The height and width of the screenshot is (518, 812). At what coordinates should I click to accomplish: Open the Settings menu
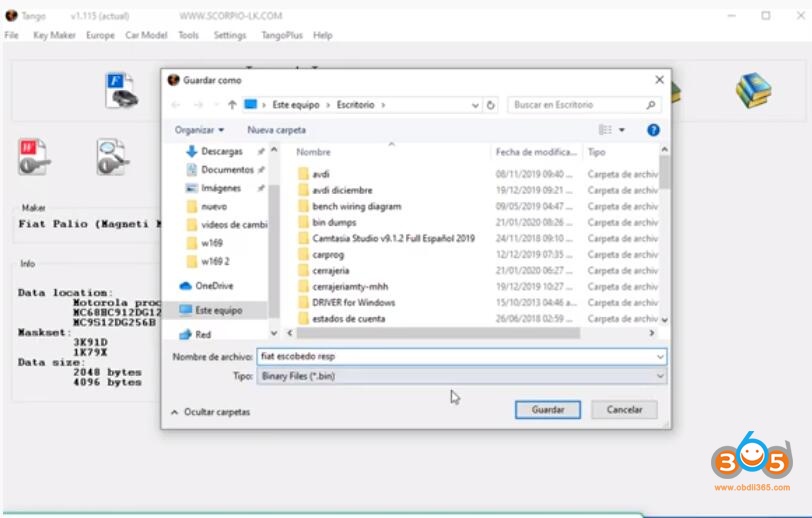230,35
